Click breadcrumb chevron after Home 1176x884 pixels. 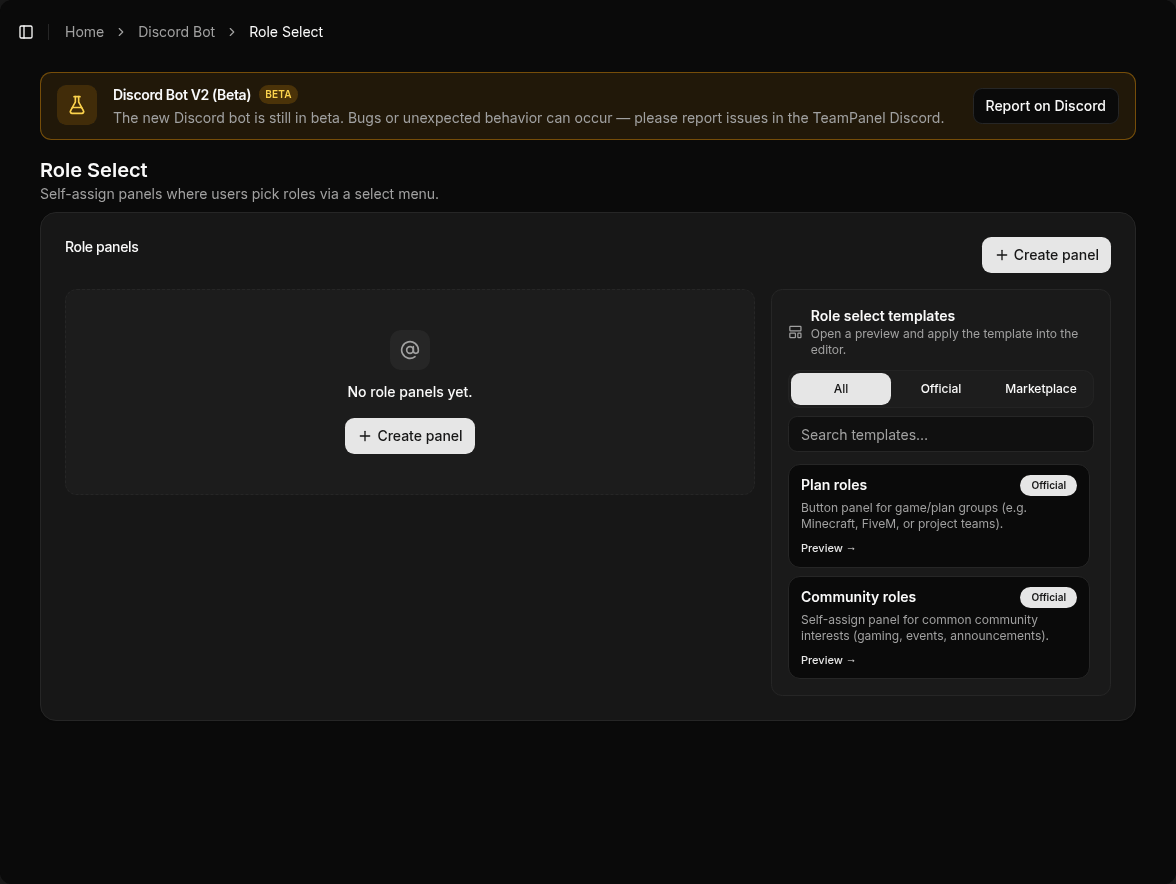[x=121, y=32]
